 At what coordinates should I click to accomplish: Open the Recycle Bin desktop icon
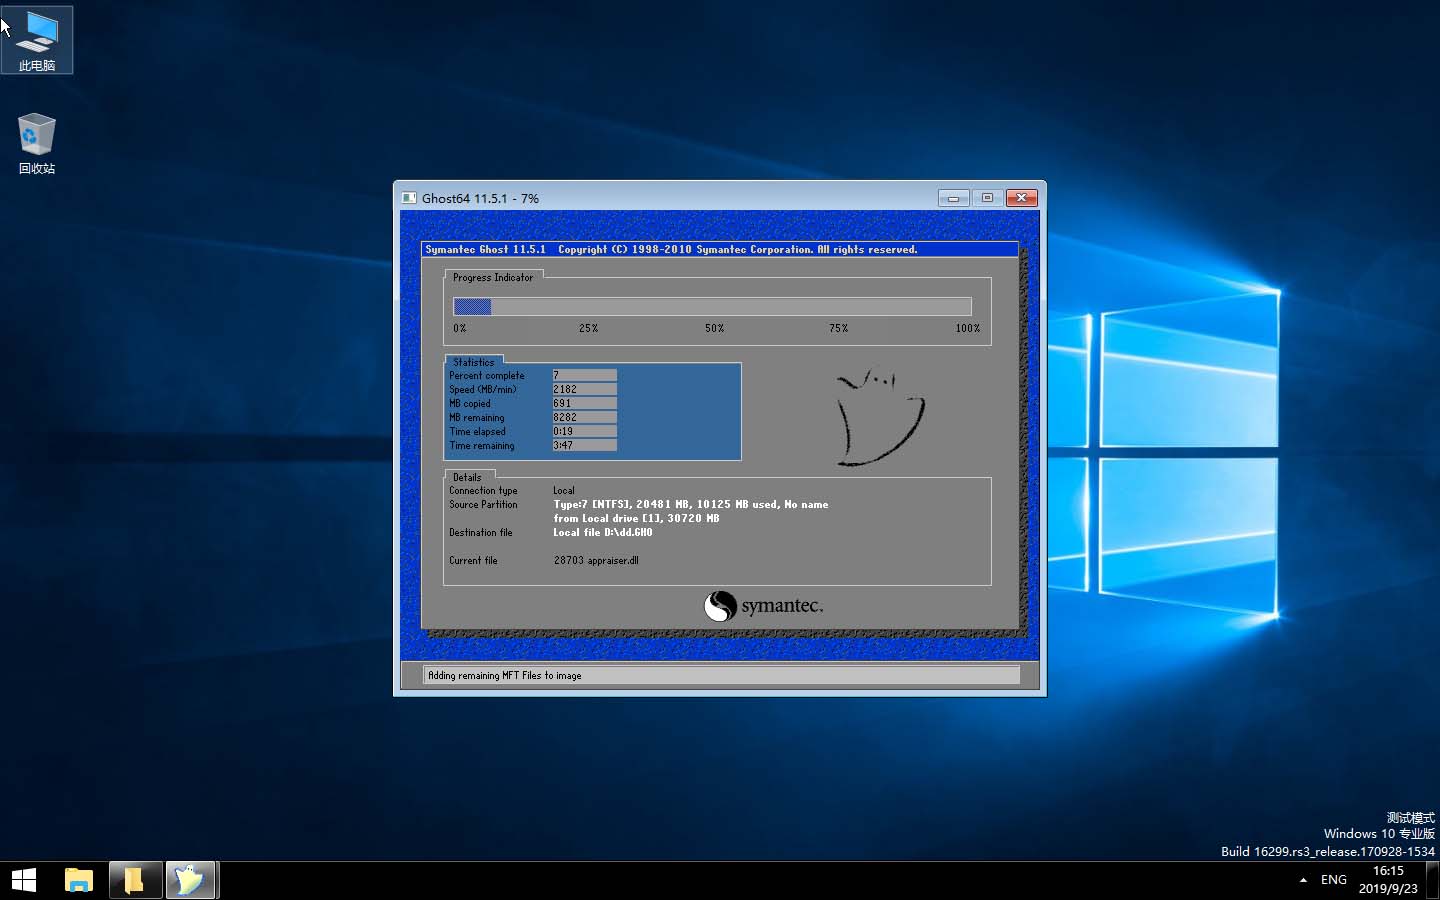click(x=37, y=144)
